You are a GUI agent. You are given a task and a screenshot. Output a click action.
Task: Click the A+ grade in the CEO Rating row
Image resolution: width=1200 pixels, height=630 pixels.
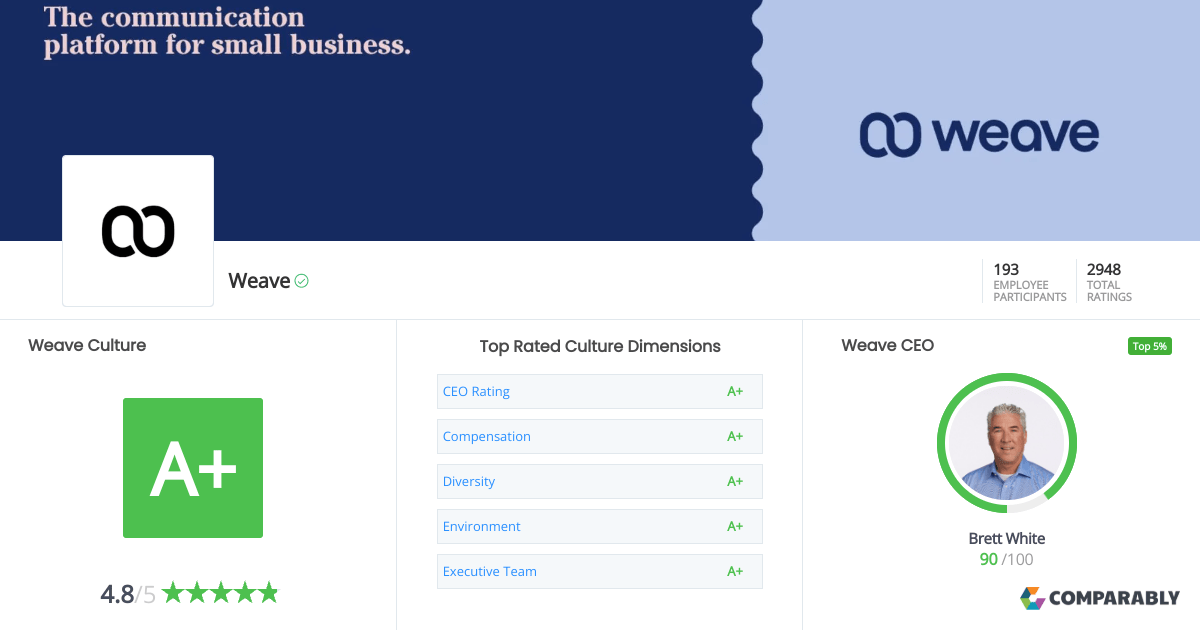click(735, 391)
